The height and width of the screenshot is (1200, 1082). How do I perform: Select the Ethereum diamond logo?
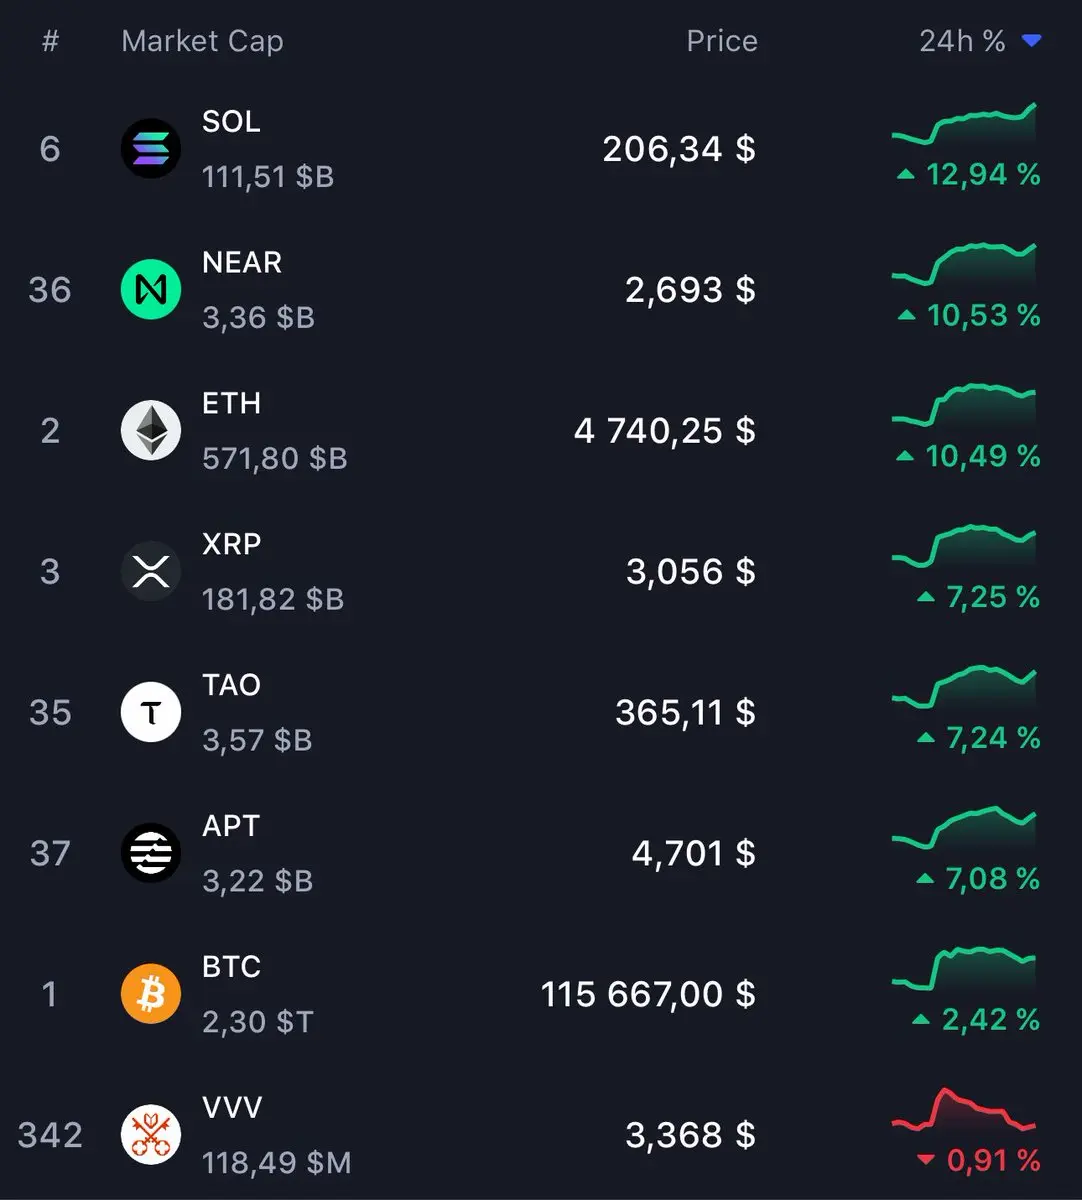pos(151,431)
